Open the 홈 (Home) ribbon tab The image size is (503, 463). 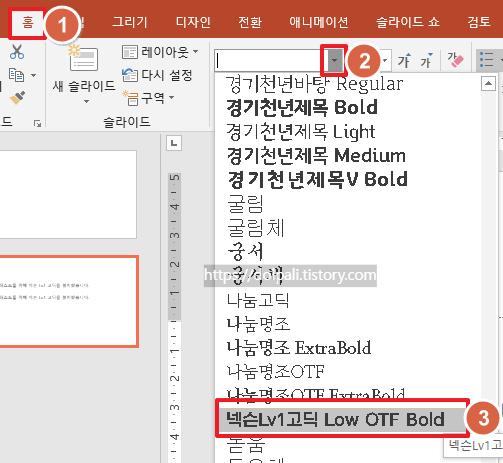point(27,23)
